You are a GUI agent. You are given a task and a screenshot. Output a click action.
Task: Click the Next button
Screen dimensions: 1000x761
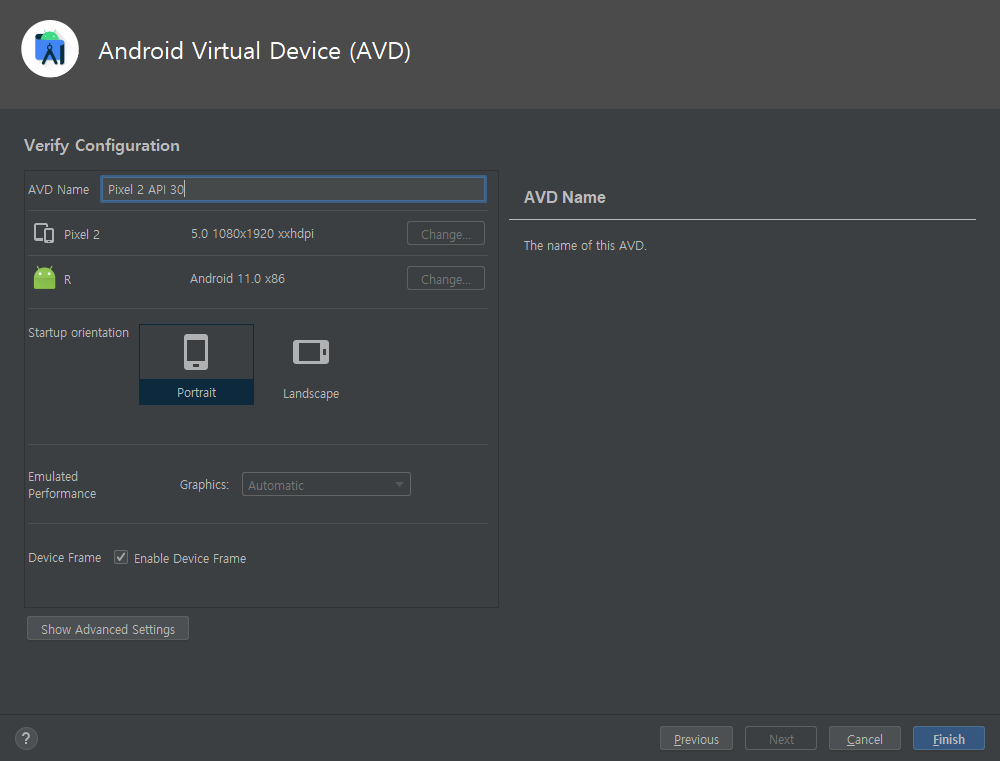tap(781, 738)
